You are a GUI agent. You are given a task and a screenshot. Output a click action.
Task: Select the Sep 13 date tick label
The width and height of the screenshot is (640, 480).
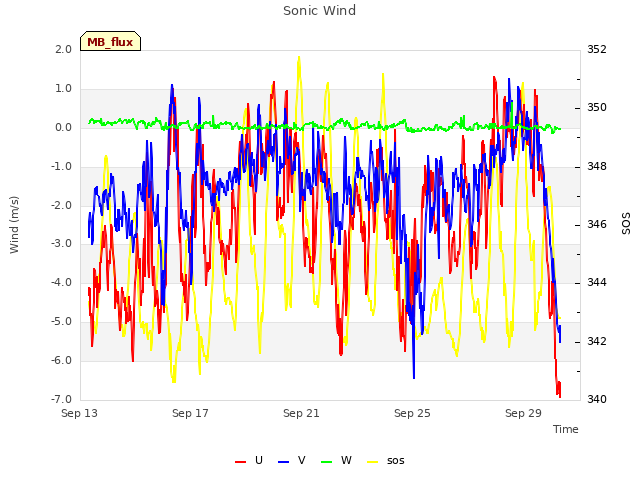[x=79, y=413]
